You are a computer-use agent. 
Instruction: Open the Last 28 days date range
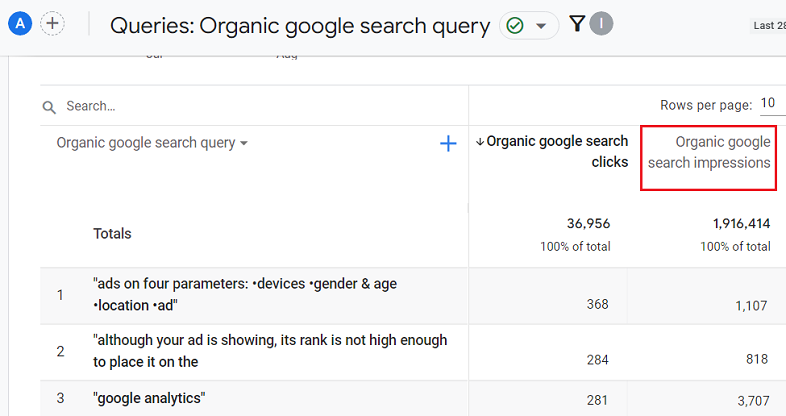(768, 26)
